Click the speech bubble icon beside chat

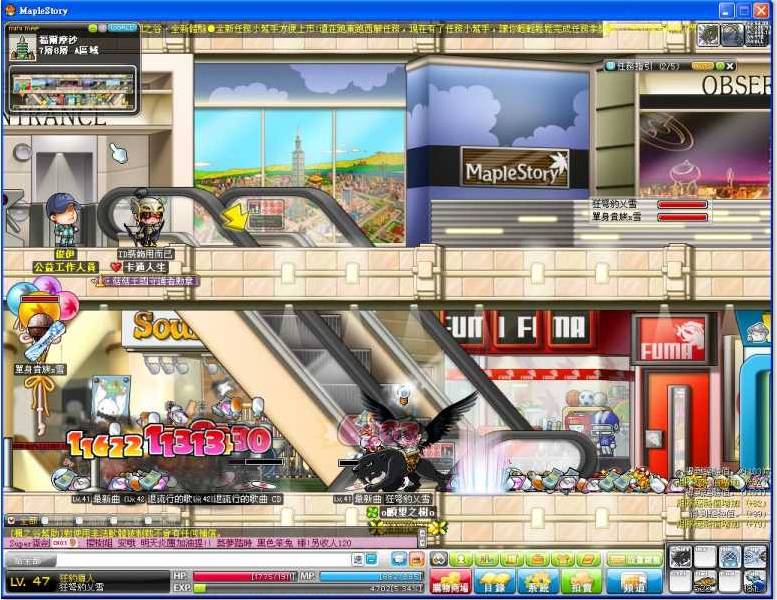[x=398, y=560]
